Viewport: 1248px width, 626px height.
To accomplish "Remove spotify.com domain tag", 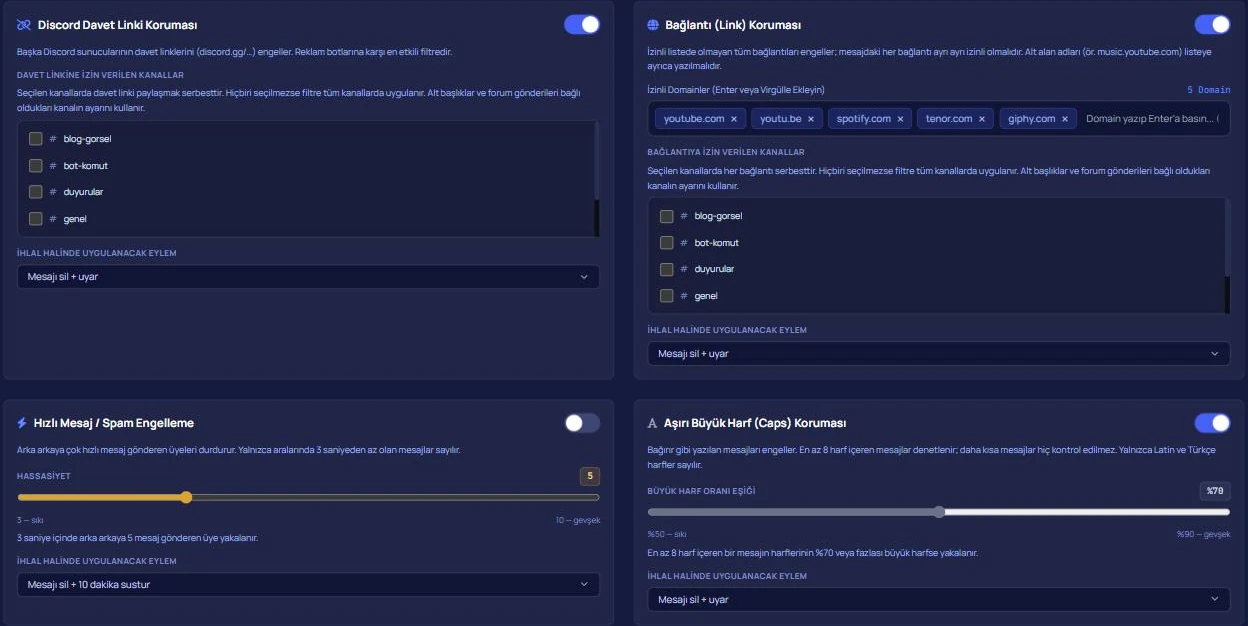I will [x=900, y=119].
